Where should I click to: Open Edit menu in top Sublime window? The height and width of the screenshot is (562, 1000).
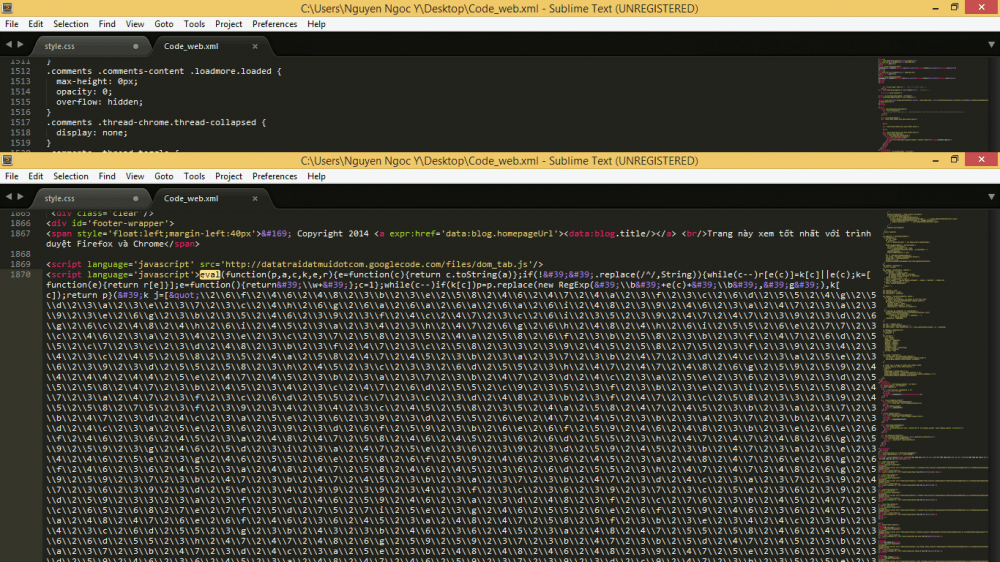[36, 24]
